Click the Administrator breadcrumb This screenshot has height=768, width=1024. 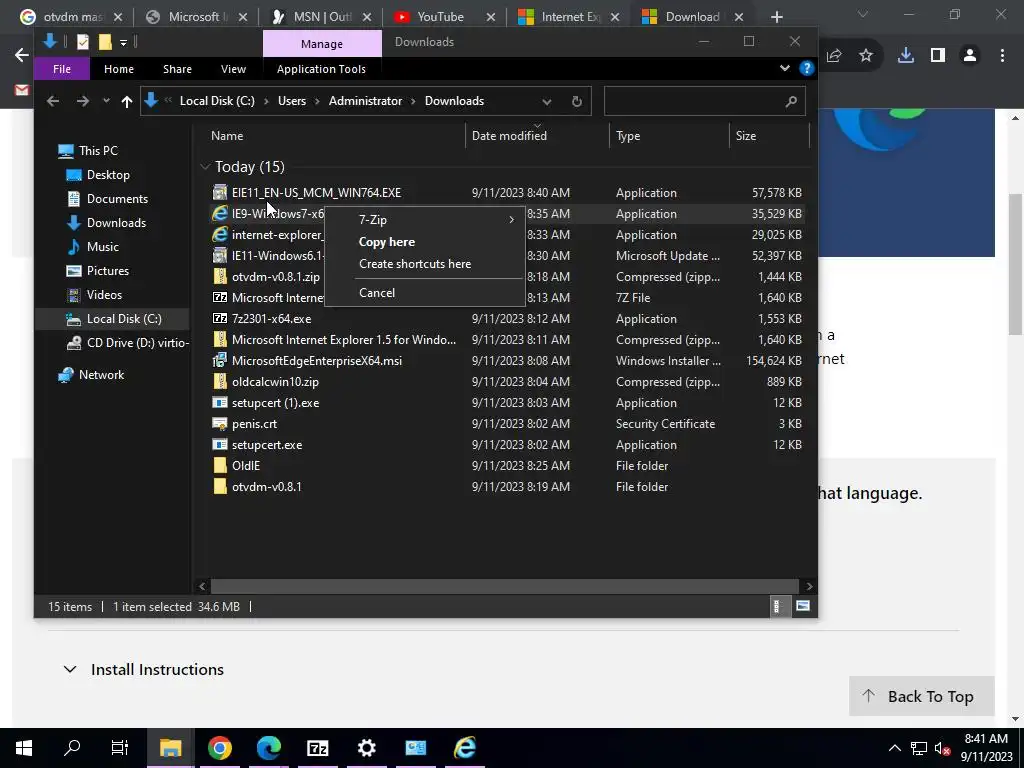coord(365,101)
